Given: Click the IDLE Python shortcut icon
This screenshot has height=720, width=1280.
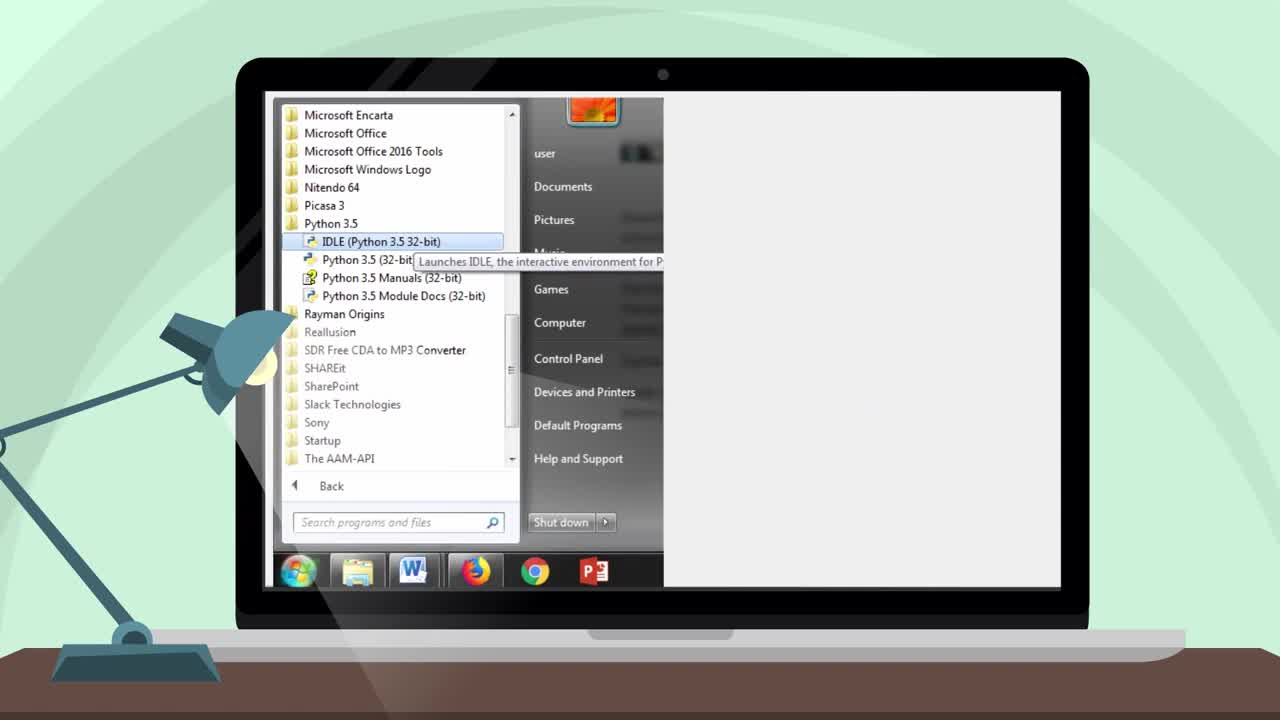Looking at the screenshot, I should click(x=311, y=242).
